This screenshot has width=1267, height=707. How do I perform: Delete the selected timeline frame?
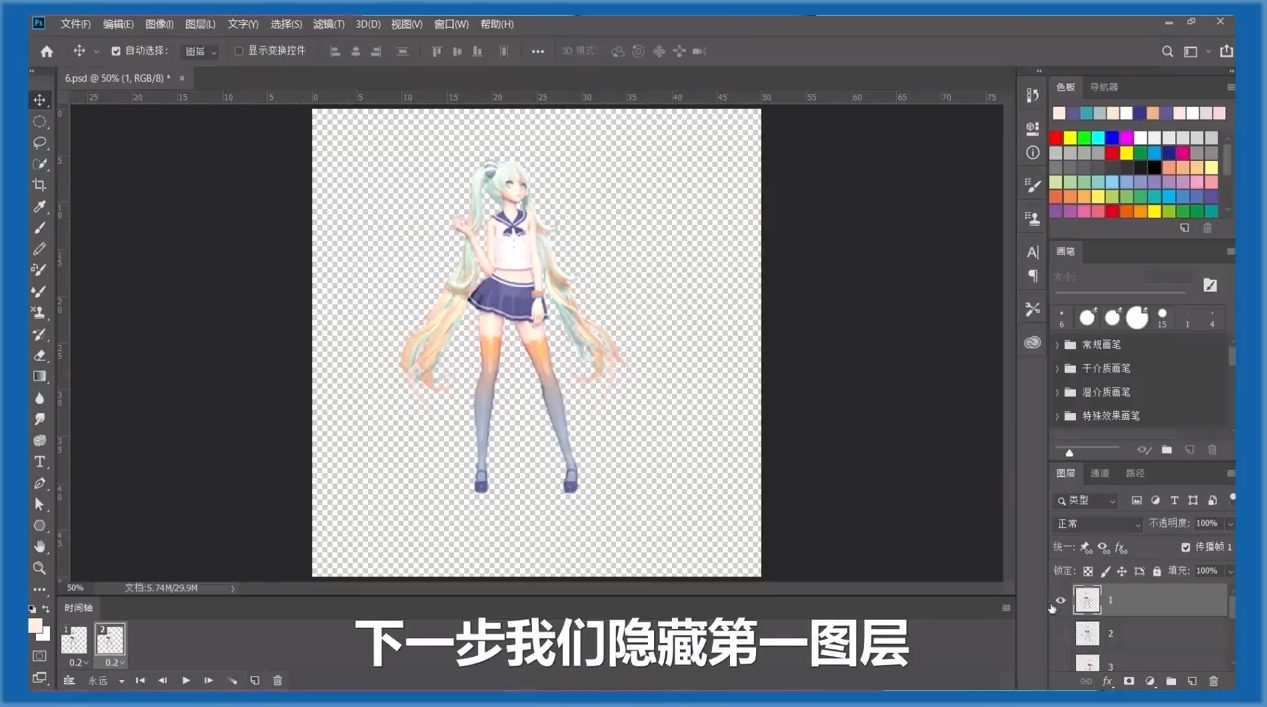[x=278, y=681]
